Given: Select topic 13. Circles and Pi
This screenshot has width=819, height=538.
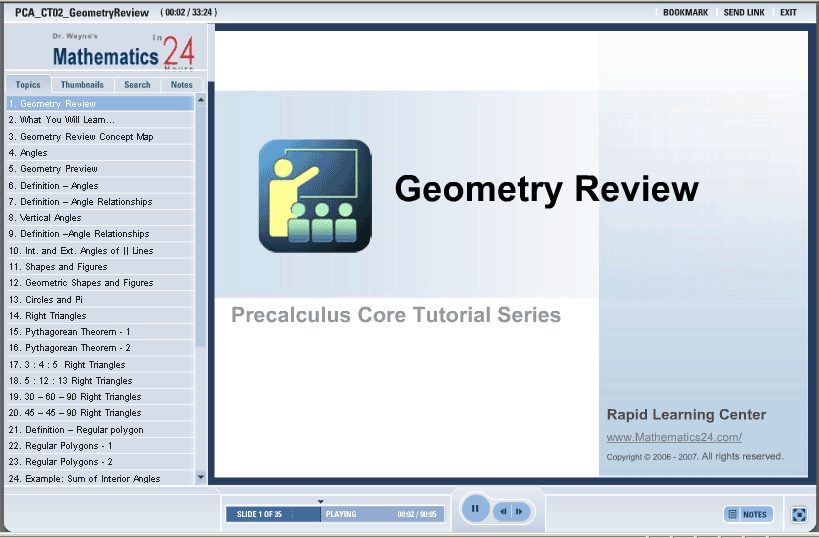Looking at the screenshot, I should 100,299.
